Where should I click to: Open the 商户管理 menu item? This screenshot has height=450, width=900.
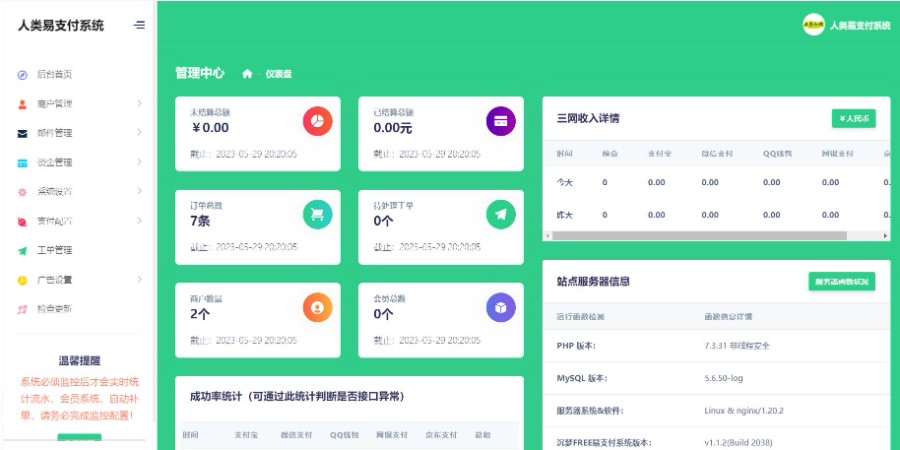click(55, 104)
